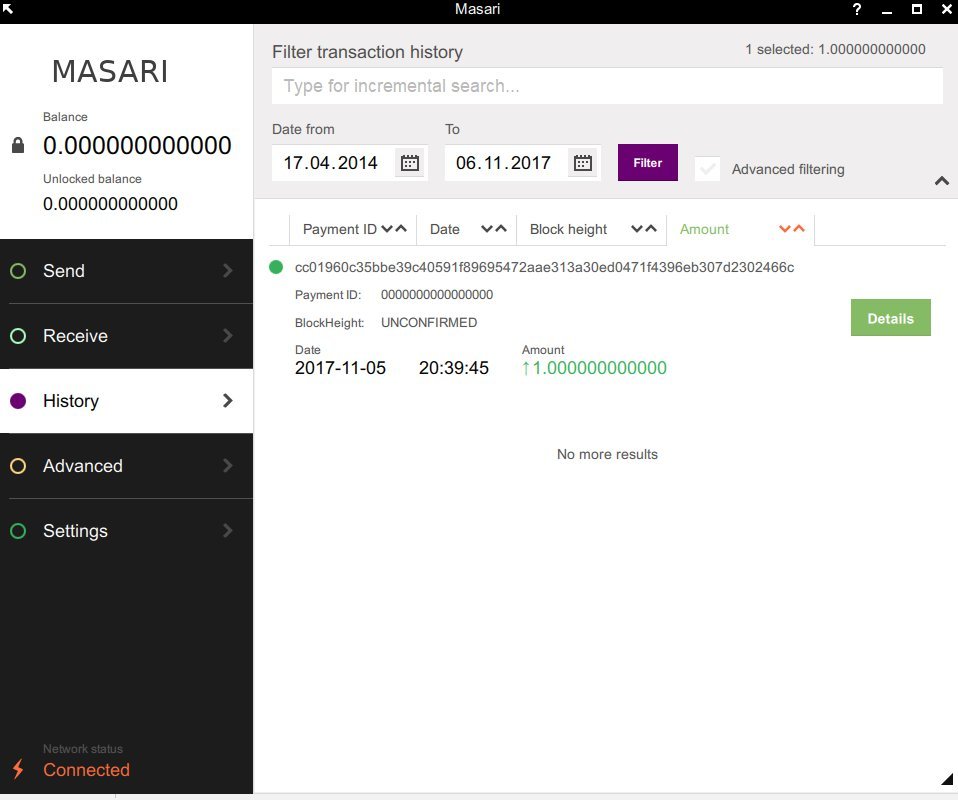This screenshot has height=800, width=958.
Task: Close the Masari window
Action: [x=946, y=9]
